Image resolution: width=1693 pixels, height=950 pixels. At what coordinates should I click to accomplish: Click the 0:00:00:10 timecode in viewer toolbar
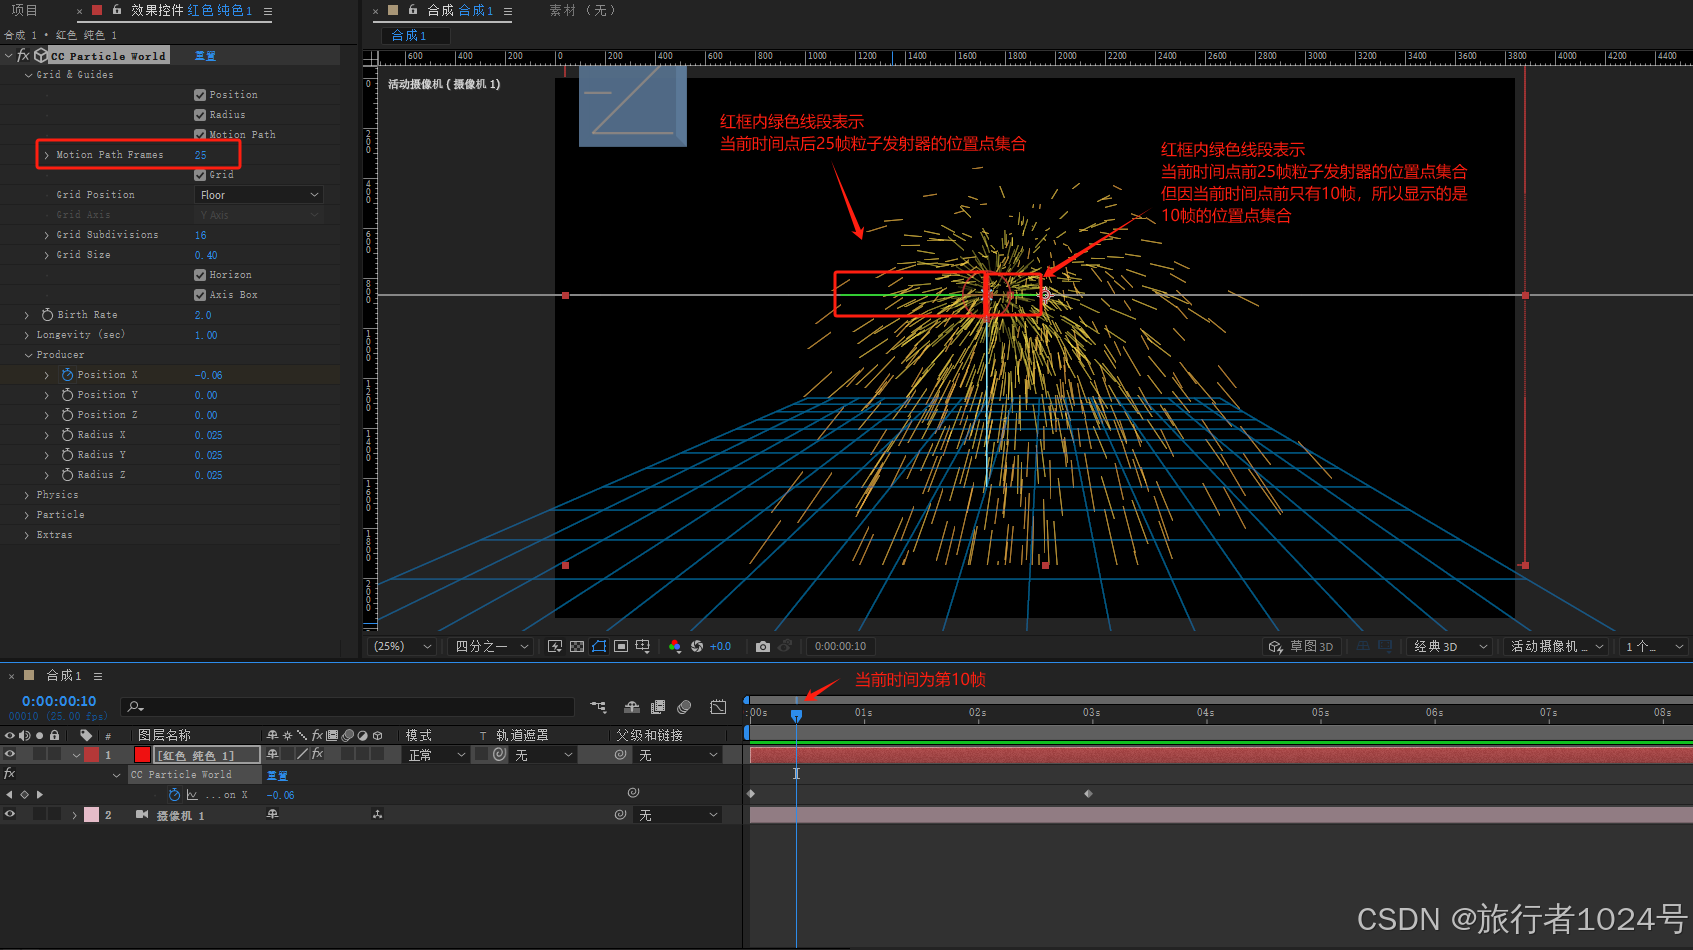(x=840, y=647)
